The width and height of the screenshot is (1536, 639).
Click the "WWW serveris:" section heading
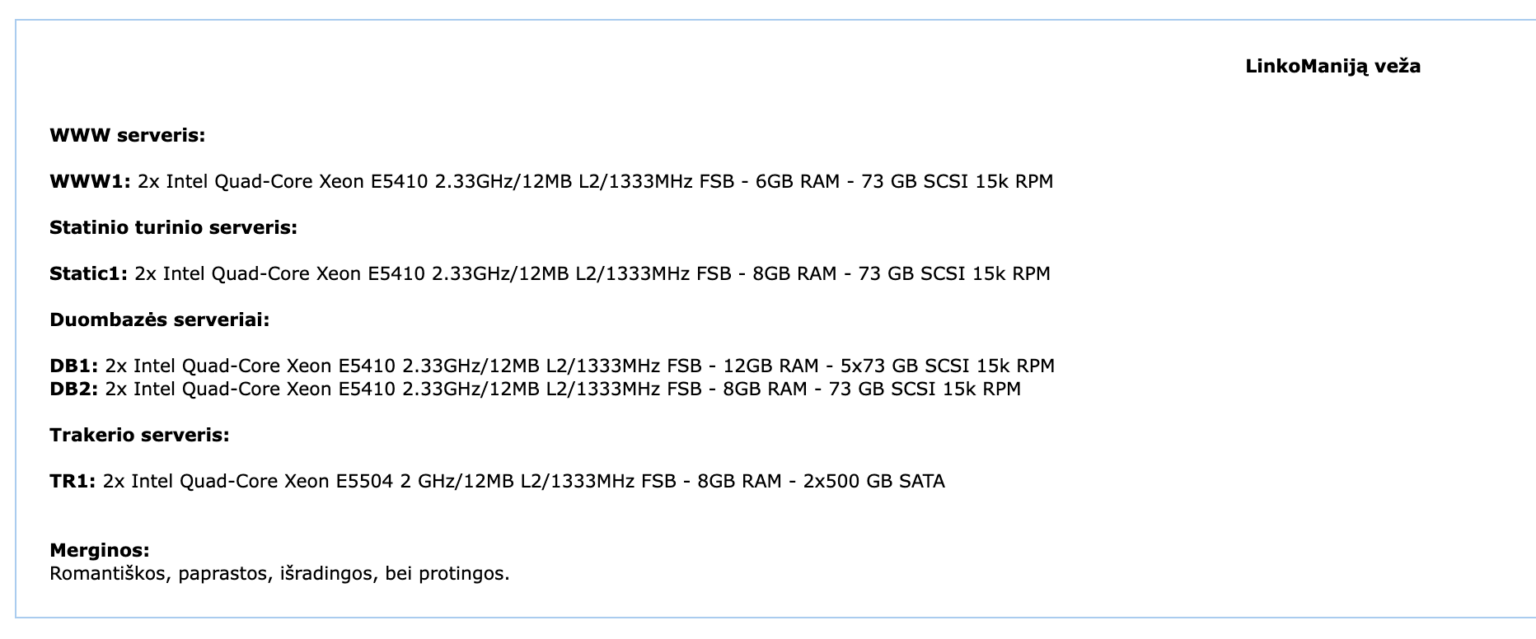[127, 135]
